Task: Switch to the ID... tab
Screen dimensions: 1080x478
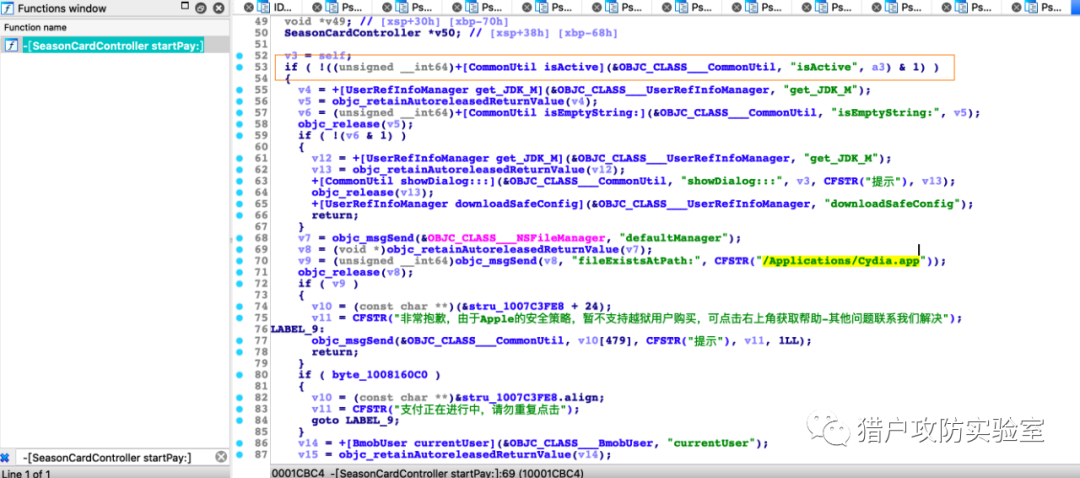Action: (281, 7)
